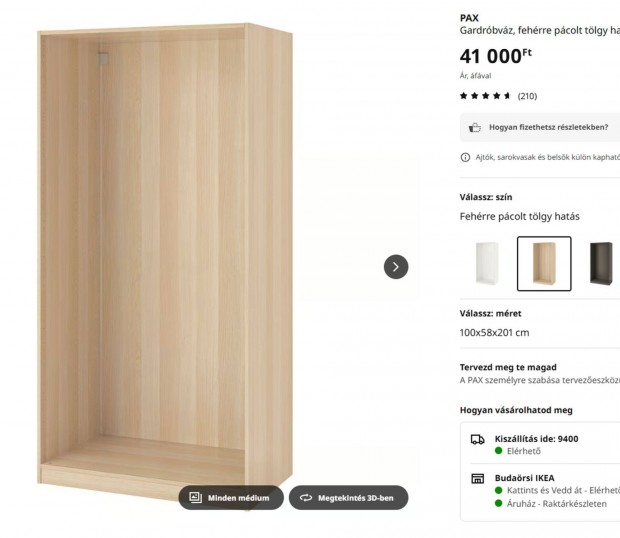Image resolution: width=620 pixels, height=538 pixels.
Task: Click the next image arrow
Action: [x=396, y=267]
